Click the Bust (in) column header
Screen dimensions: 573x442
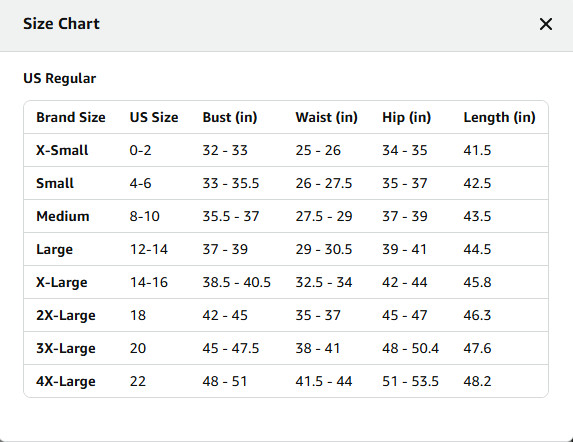point(230,117)
